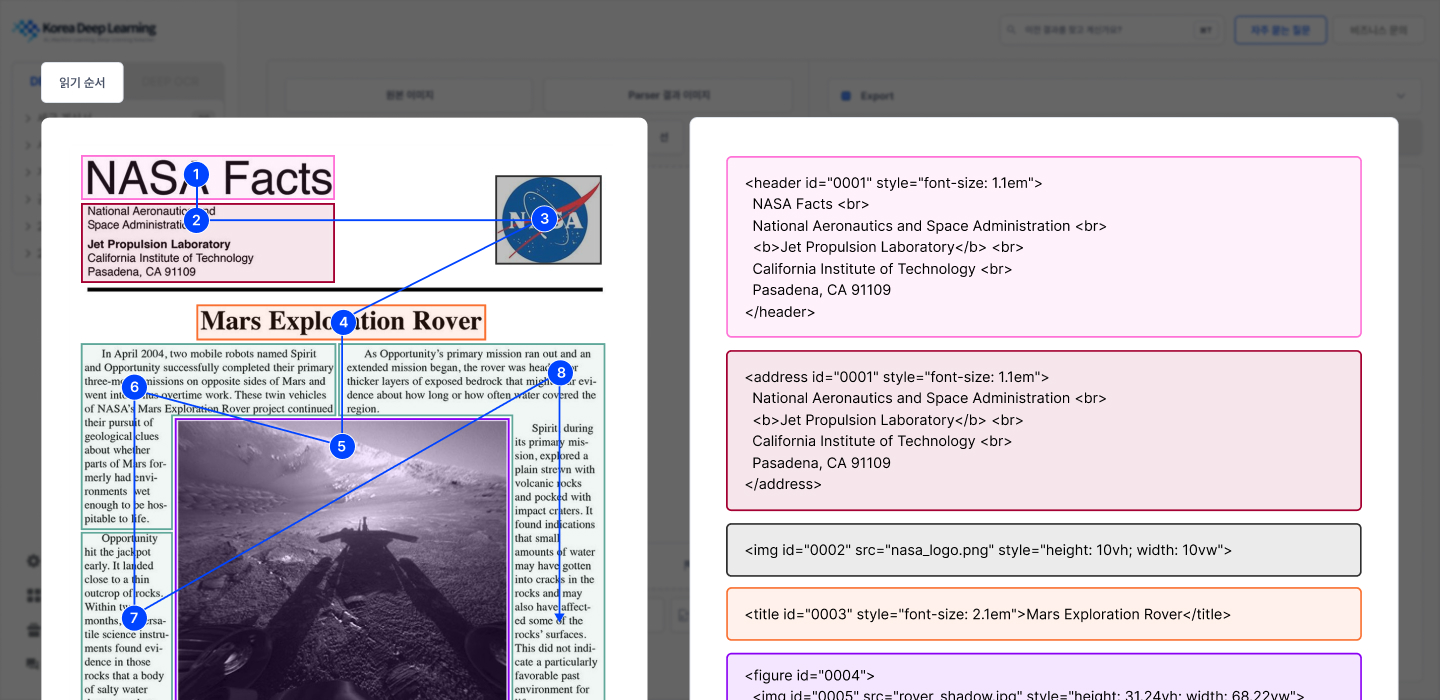1440x700 pixels.
Task: Click "Pasadena, CA 91109" in the header code block
Action: [822, 290]
